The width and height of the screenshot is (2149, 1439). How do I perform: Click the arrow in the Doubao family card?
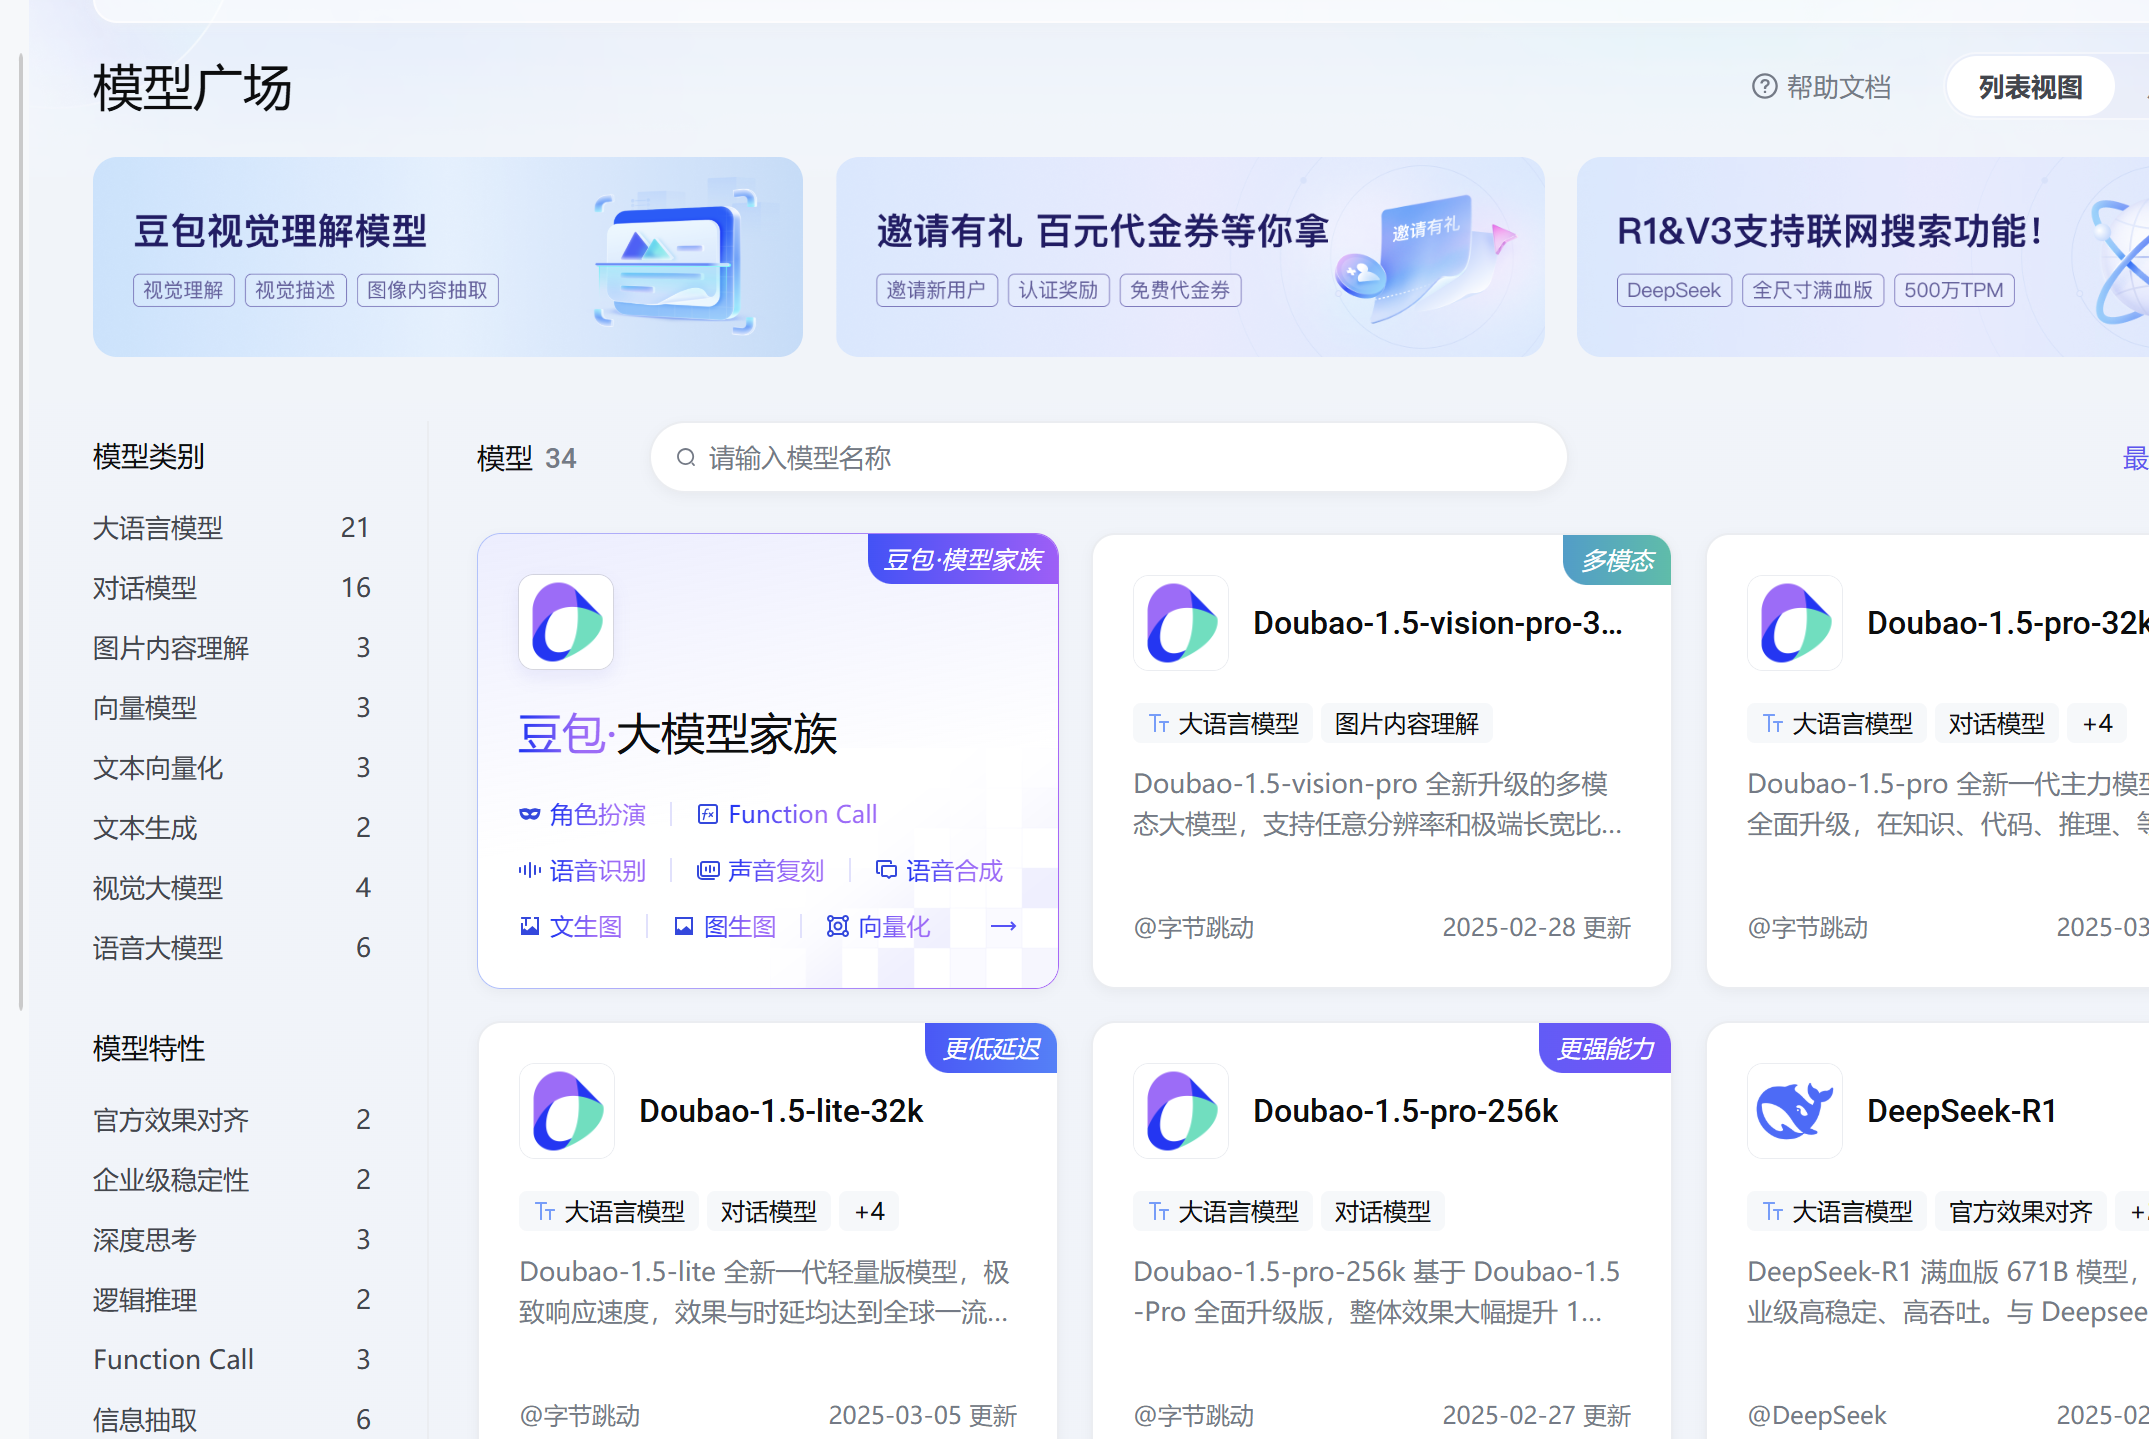point(1003,926)
